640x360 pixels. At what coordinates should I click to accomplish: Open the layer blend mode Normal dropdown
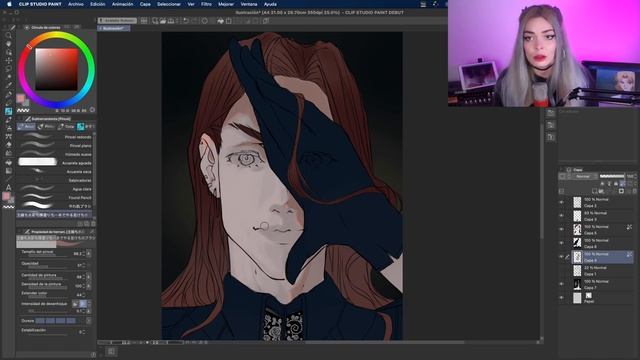pyautogui.click(x=584, y=176)
